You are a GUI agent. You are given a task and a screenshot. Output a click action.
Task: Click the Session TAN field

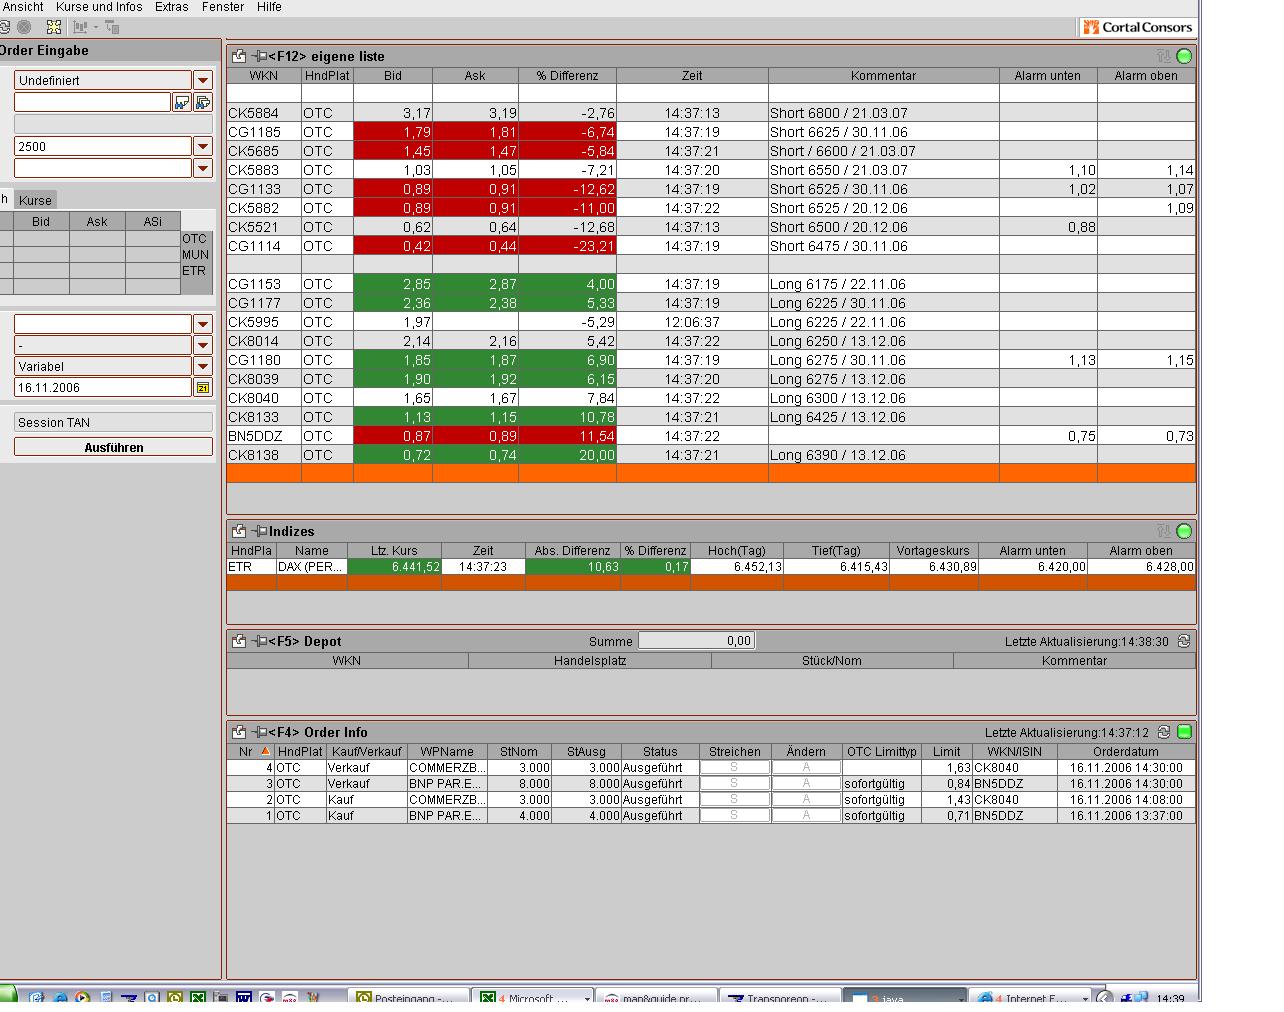[112, 421]
